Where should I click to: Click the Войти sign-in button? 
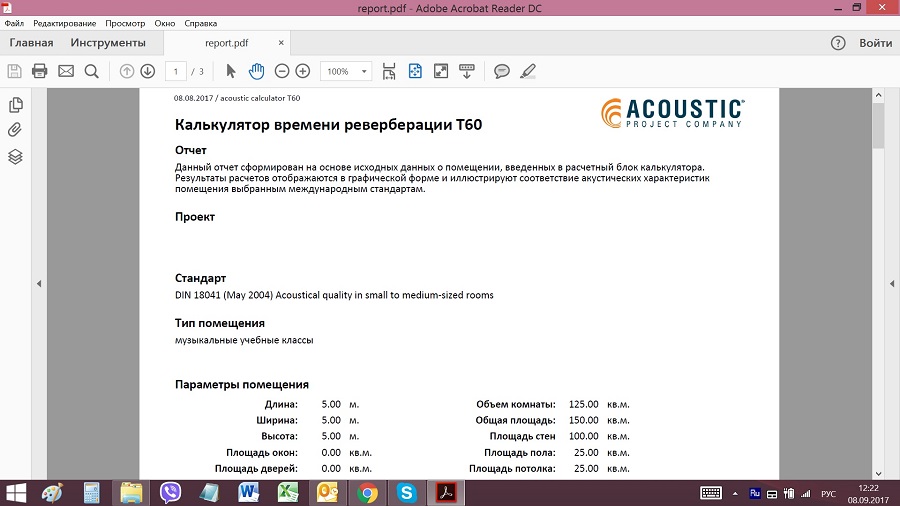(875, 43)
